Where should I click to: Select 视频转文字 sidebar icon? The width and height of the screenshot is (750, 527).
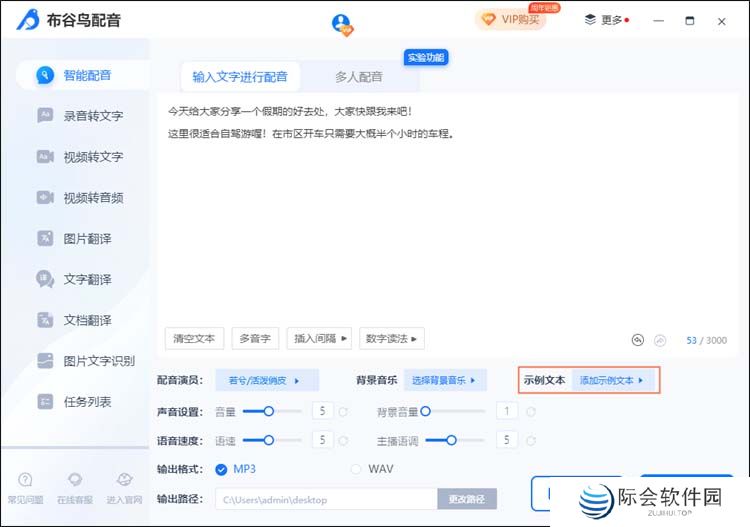[45, 157]
